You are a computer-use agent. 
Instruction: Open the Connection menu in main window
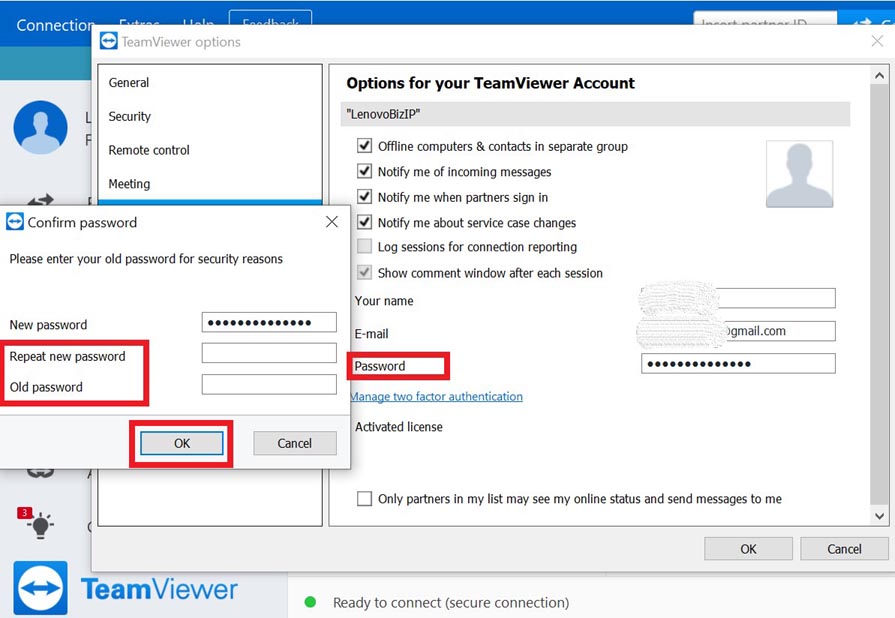[55, 25]
